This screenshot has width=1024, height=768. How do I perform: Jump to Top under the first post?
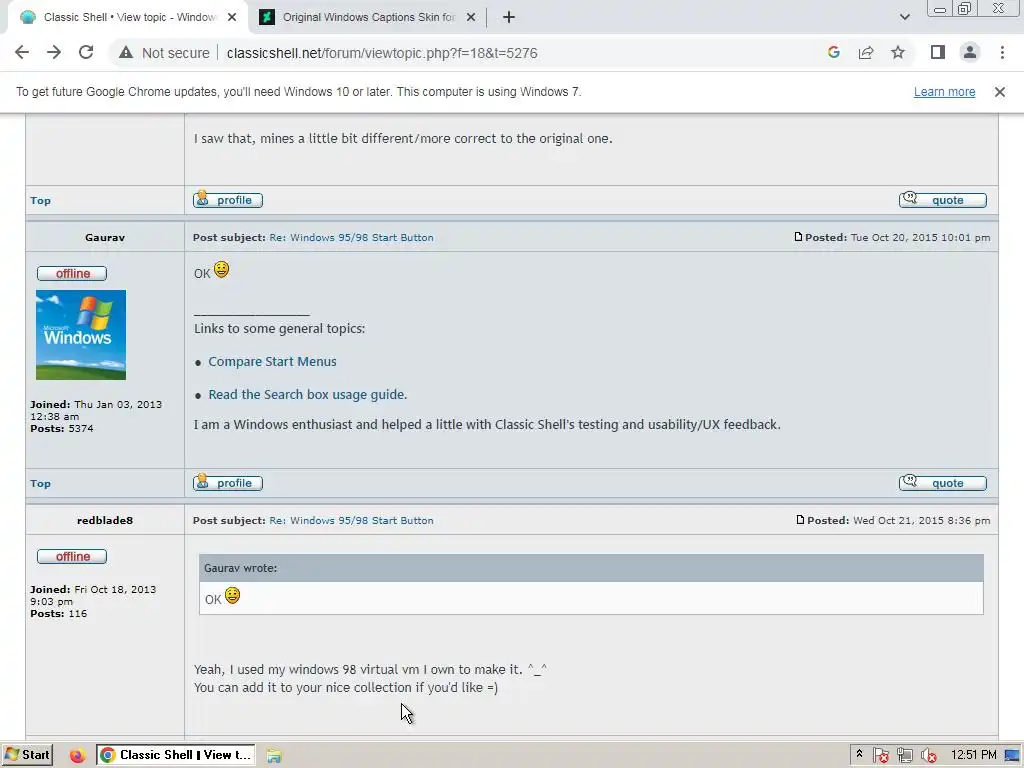click(40, 200)
